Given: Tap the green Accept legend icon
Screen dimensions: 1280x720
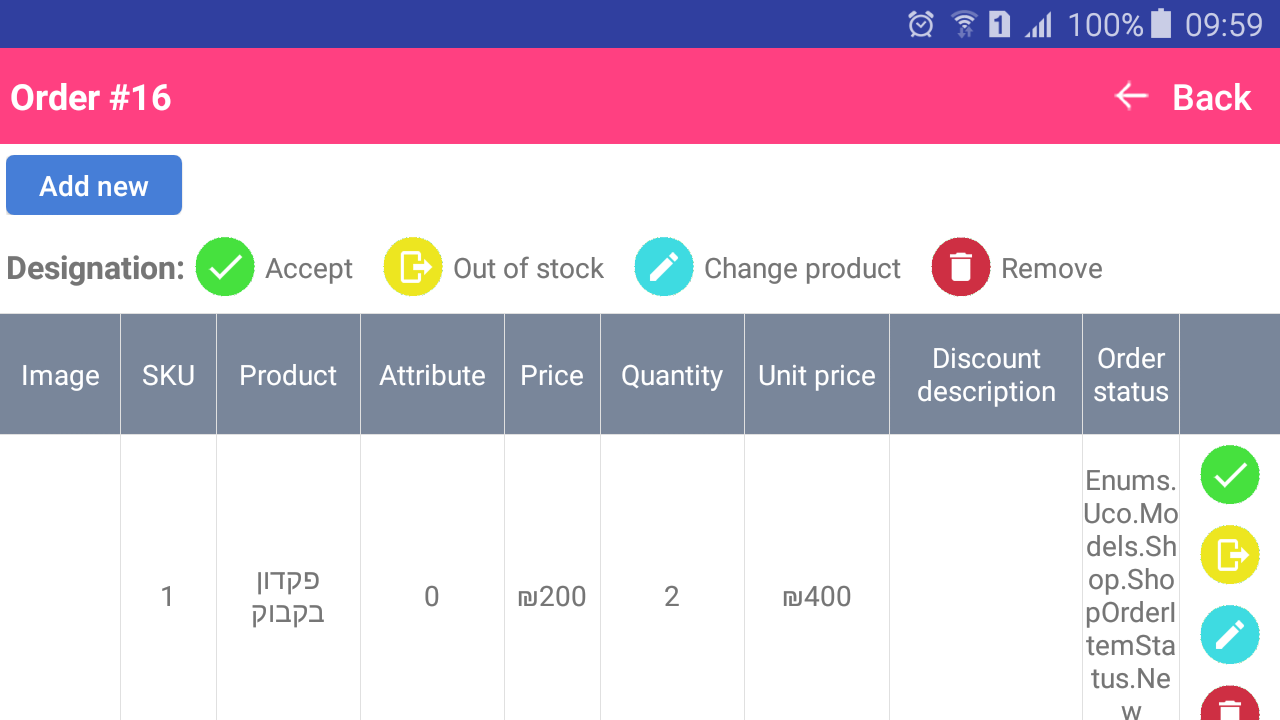Looking at the screenshot, I should (x=225, y=267).
